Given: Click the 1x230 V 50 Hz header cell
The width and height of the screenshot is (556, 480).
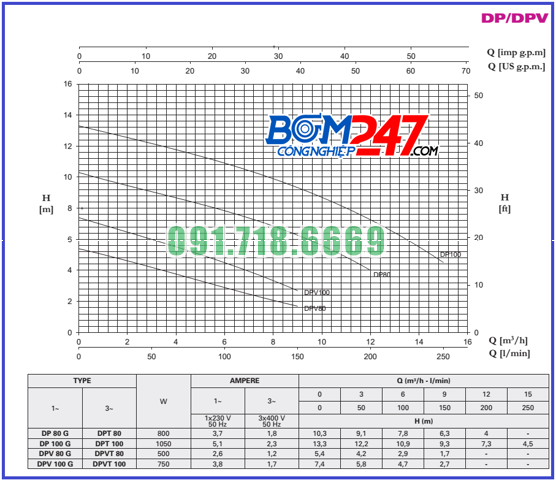Looking at the screenshot, I should (x=218, y=421).
